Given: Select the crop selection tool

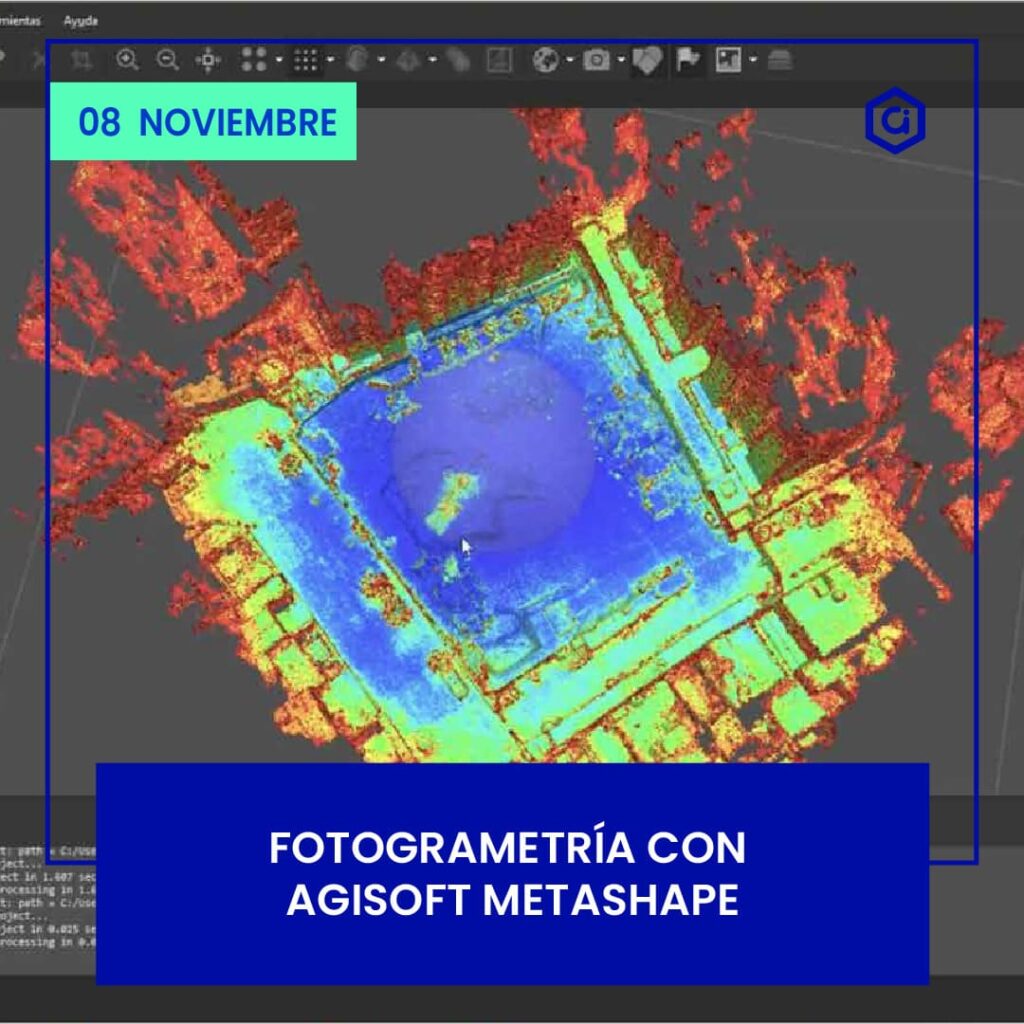Looking at the screenshot, I should pyautogui.click(x=82, y=60).
